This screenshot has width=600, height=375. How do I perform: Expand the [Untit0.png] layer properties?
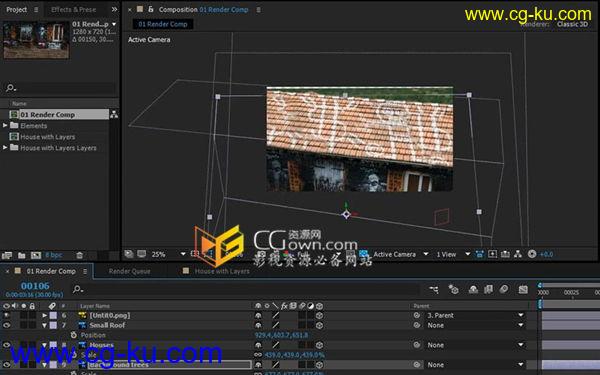point(44,315)
